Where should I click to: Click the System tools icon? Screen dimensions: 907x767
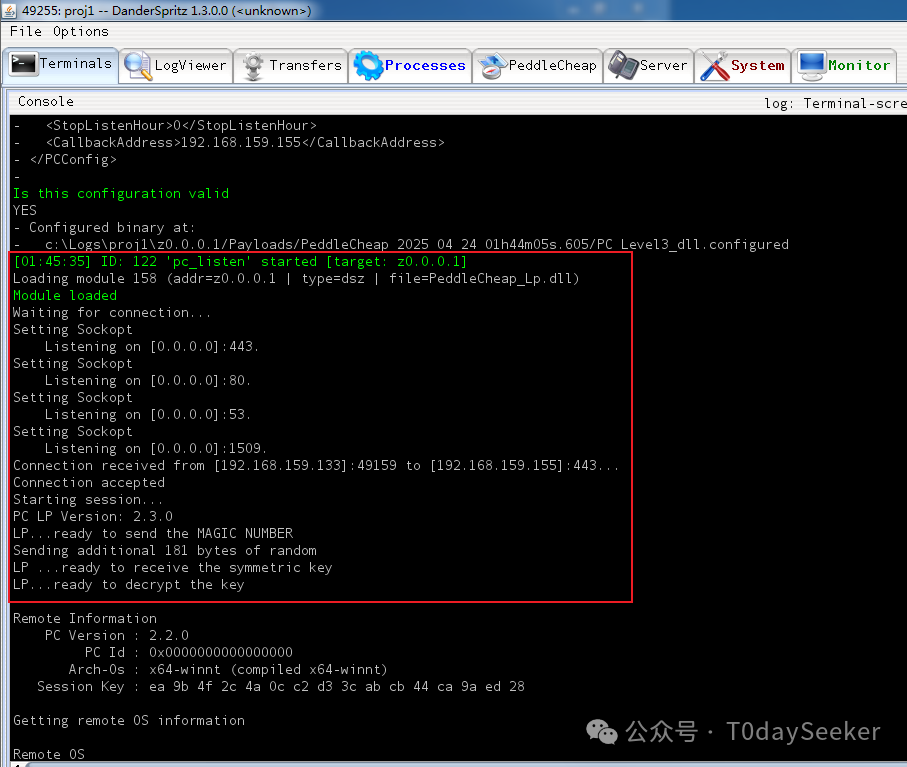[x=714, y=66]
